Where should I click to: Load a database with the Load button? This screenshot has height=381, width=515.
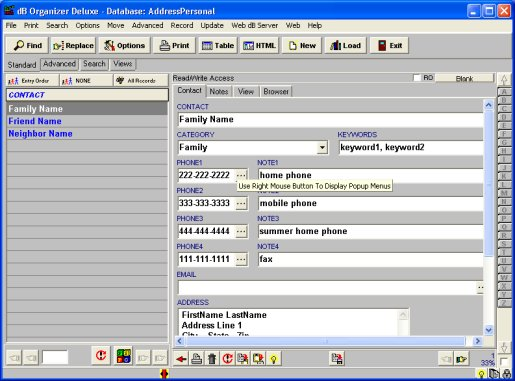pos(346,45)
